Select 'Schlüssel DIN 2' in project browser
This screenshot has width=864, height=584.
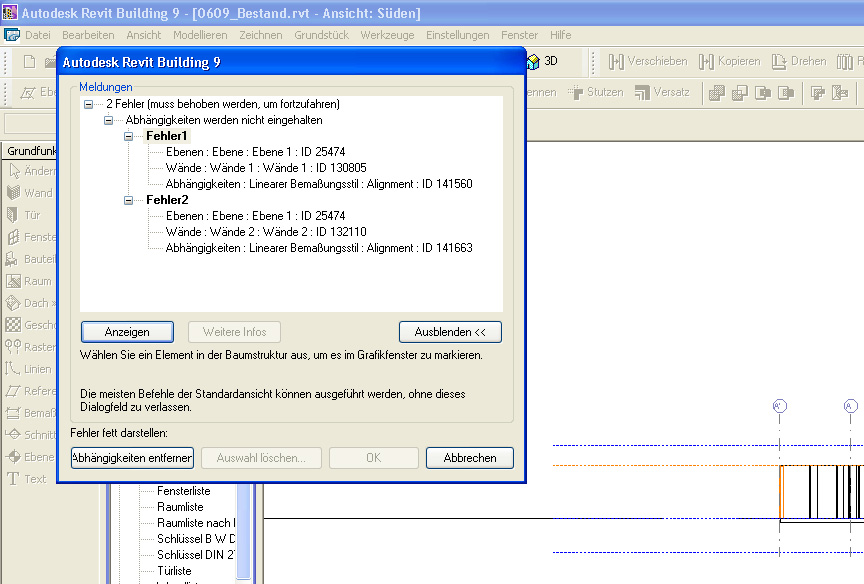coord(196,555)
